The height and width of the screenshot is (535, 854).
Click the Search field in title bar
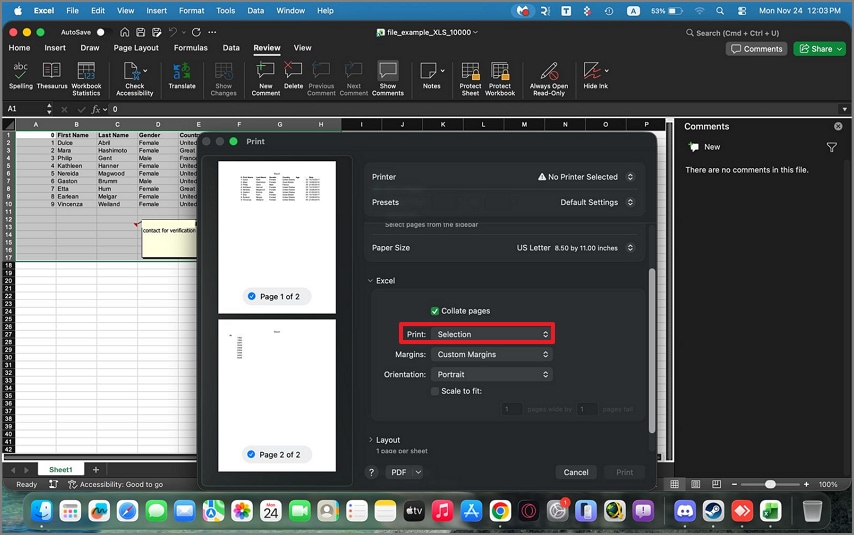pos(733,33)
